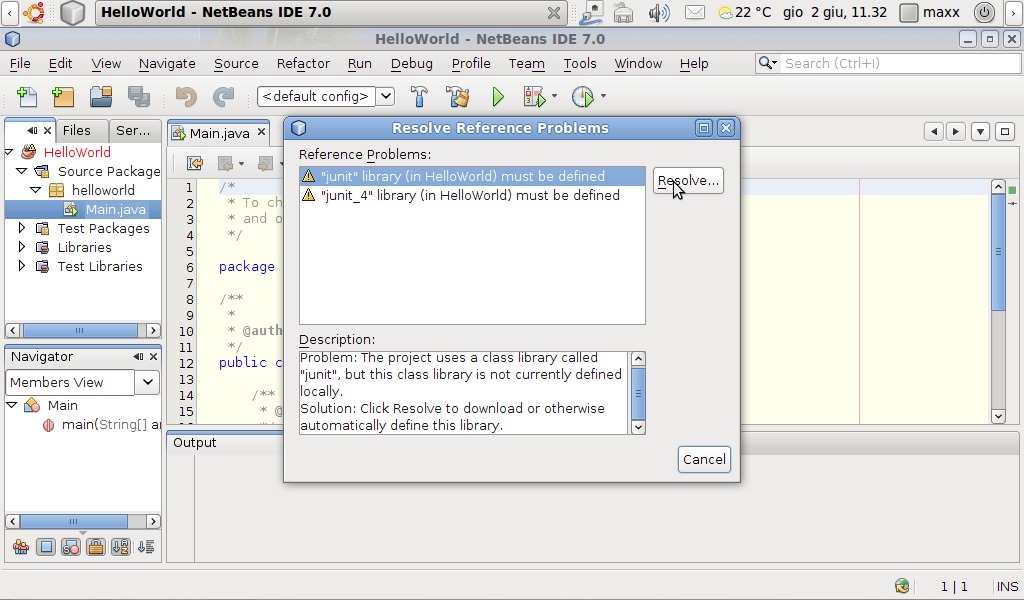This screenshot has height=600, width=1024.
Task: Click the mail envelope icon in the top panel
Action: point(695,12)
